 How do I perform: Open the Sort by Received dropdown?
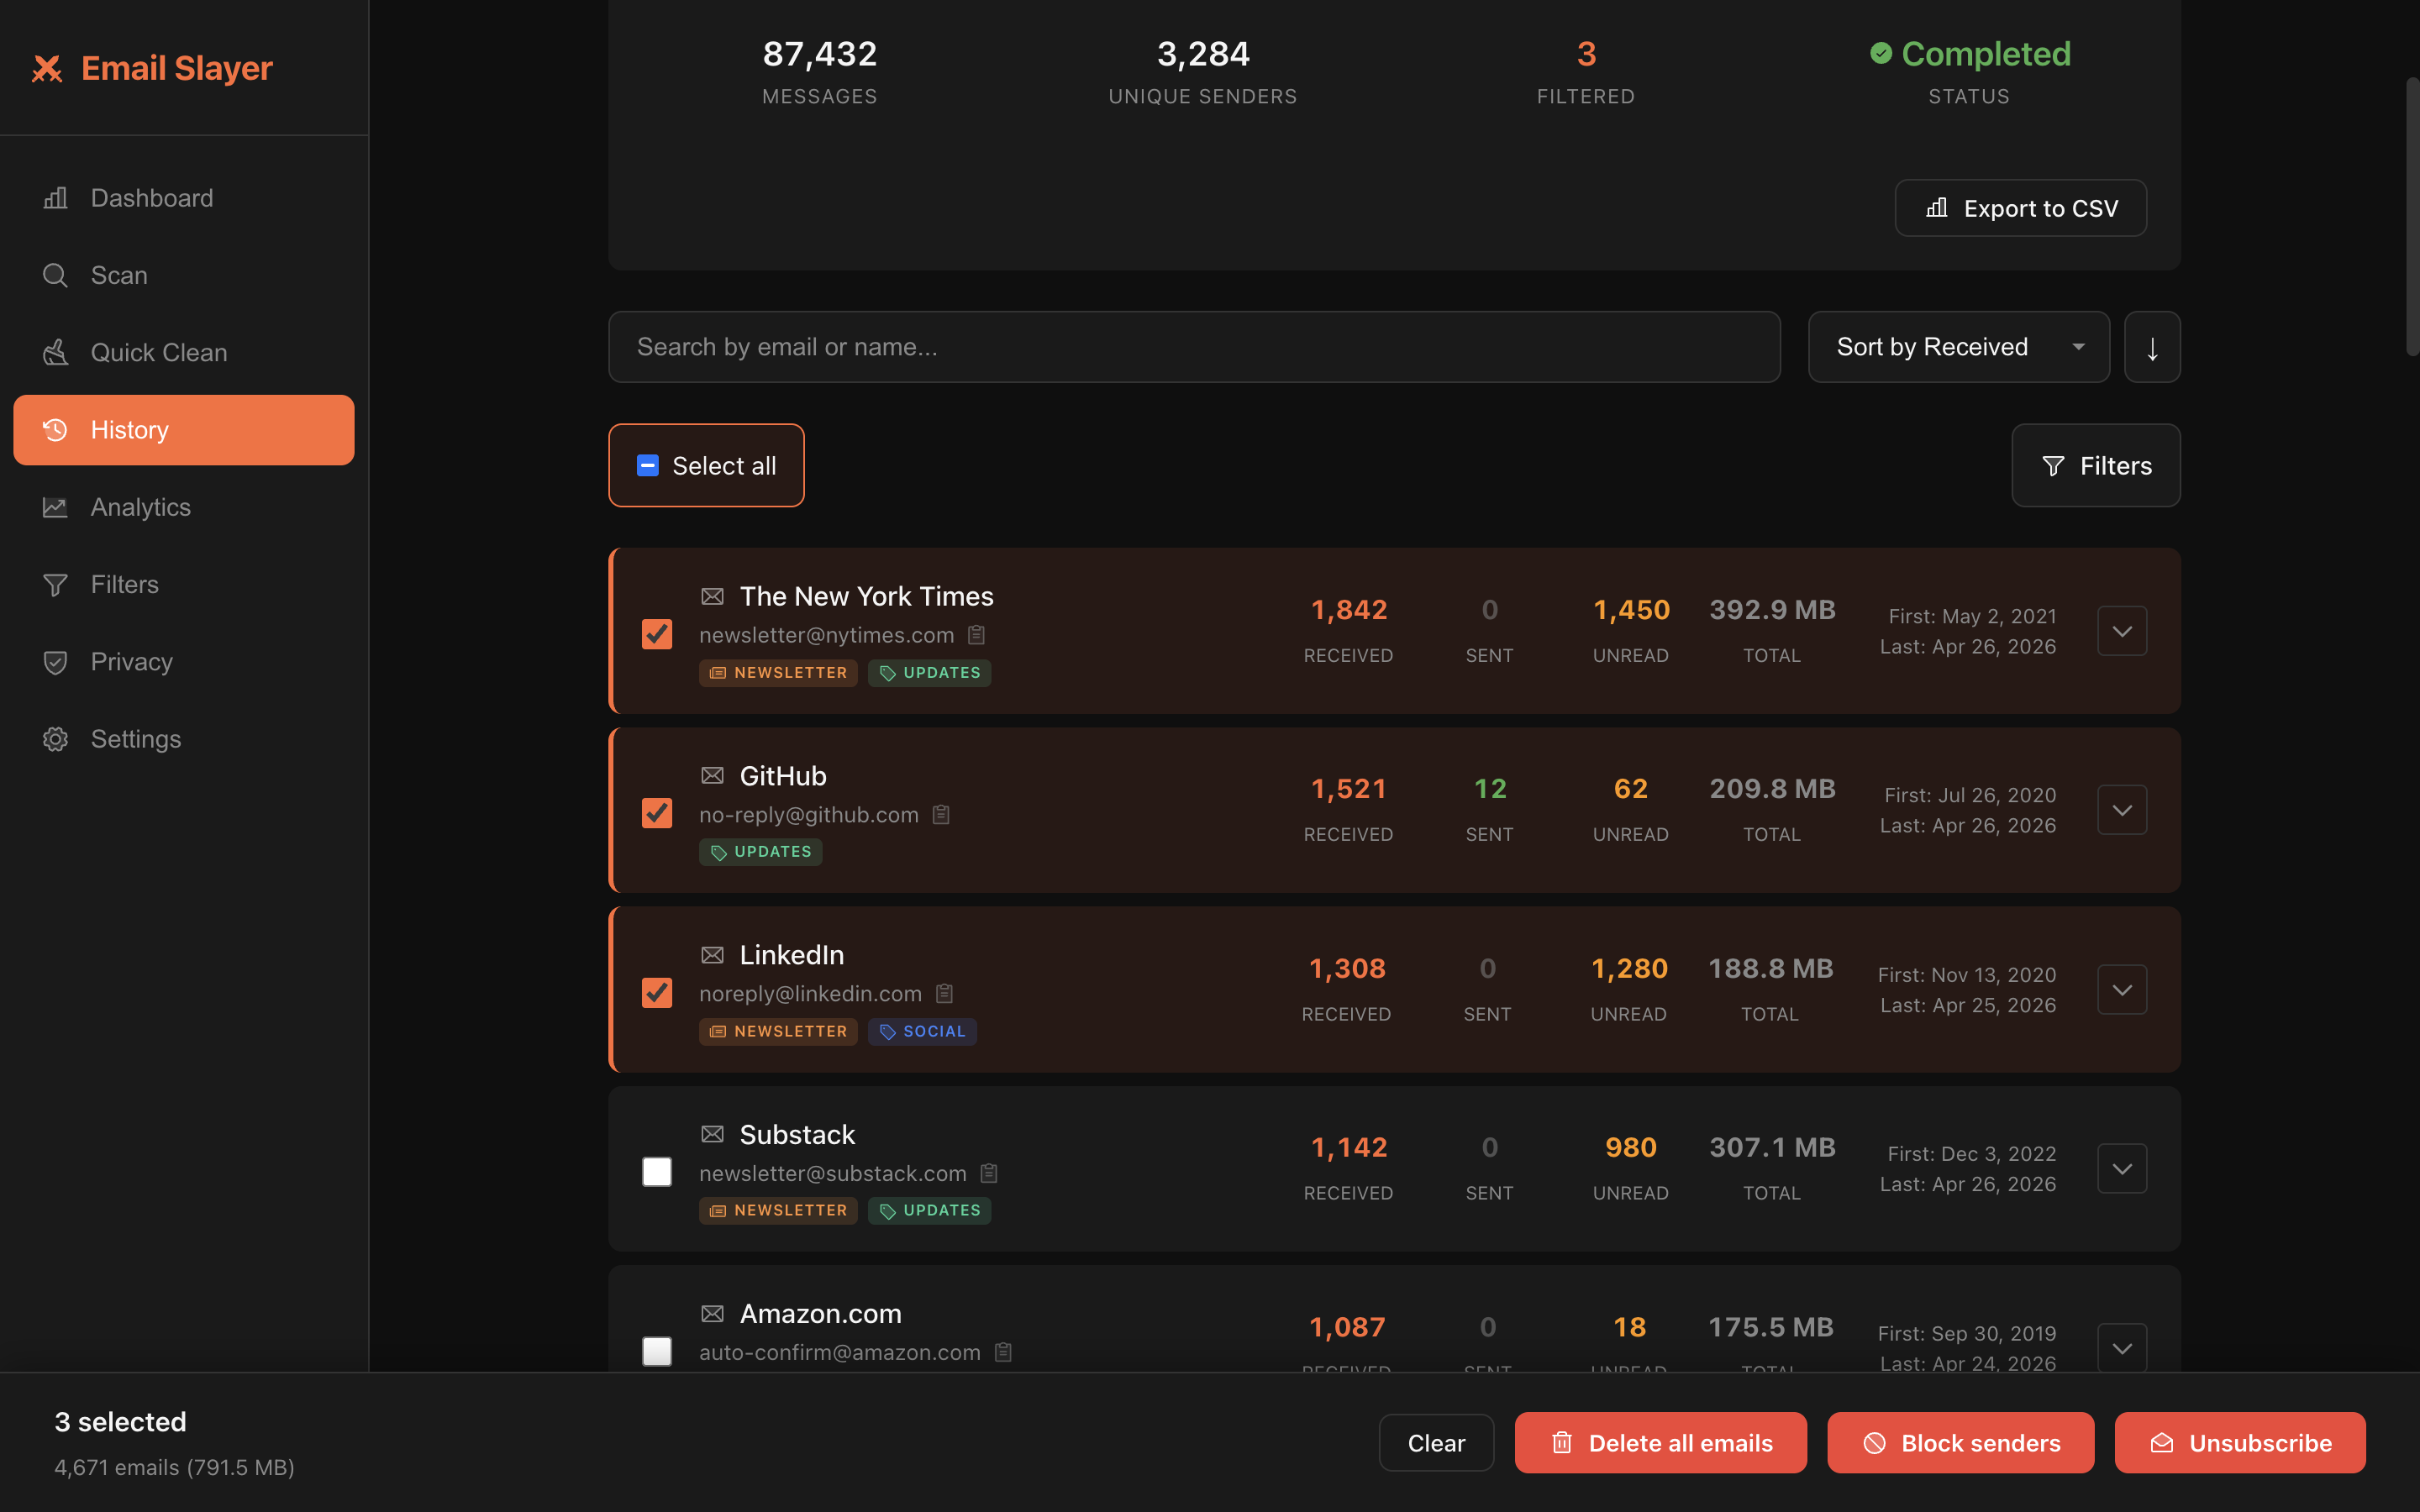point(1958,347)
